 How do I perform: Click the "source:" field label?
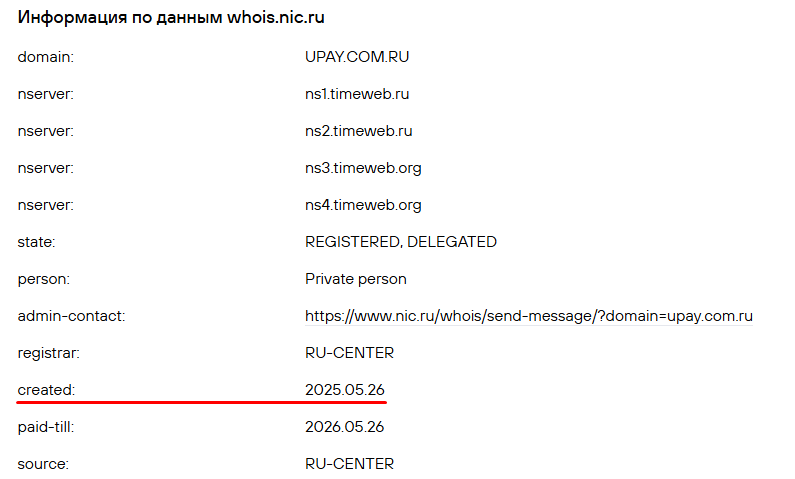(x=43, y=464)
